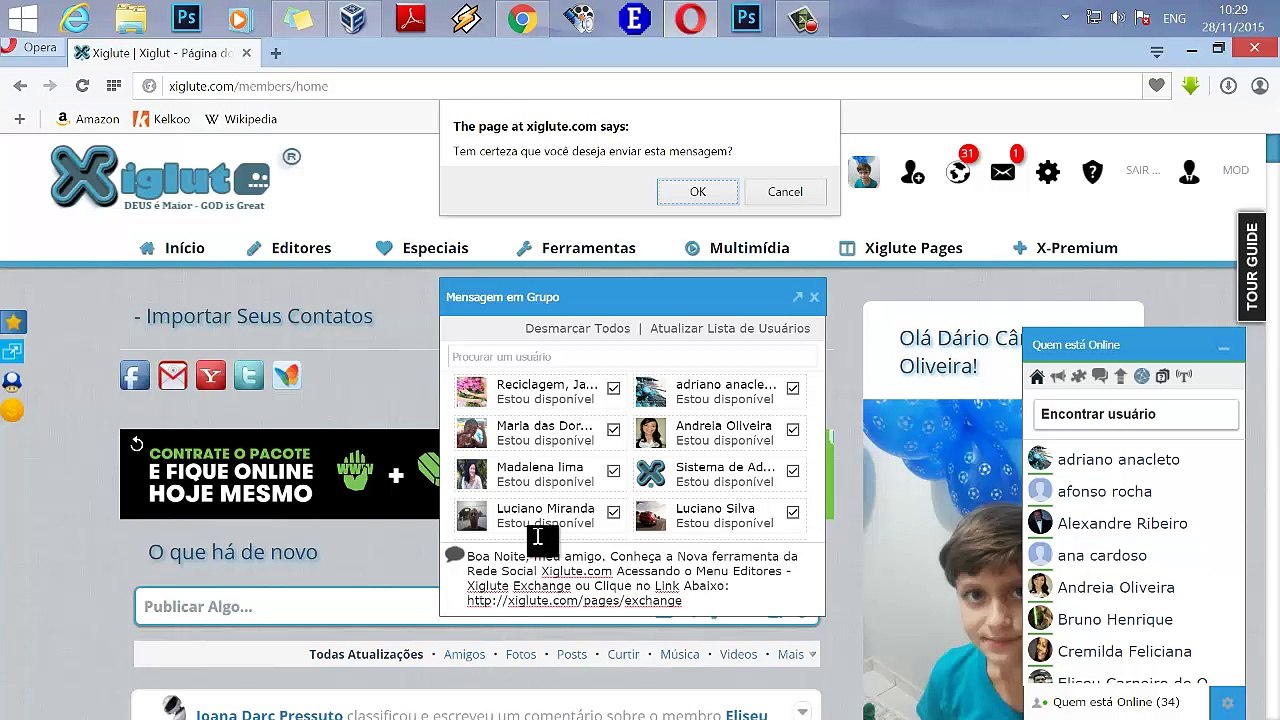The height and width of the screenshot is (720, 1280).
Task: Click the up arrow icon in chat toolbar
Action: coord(1120,376)
